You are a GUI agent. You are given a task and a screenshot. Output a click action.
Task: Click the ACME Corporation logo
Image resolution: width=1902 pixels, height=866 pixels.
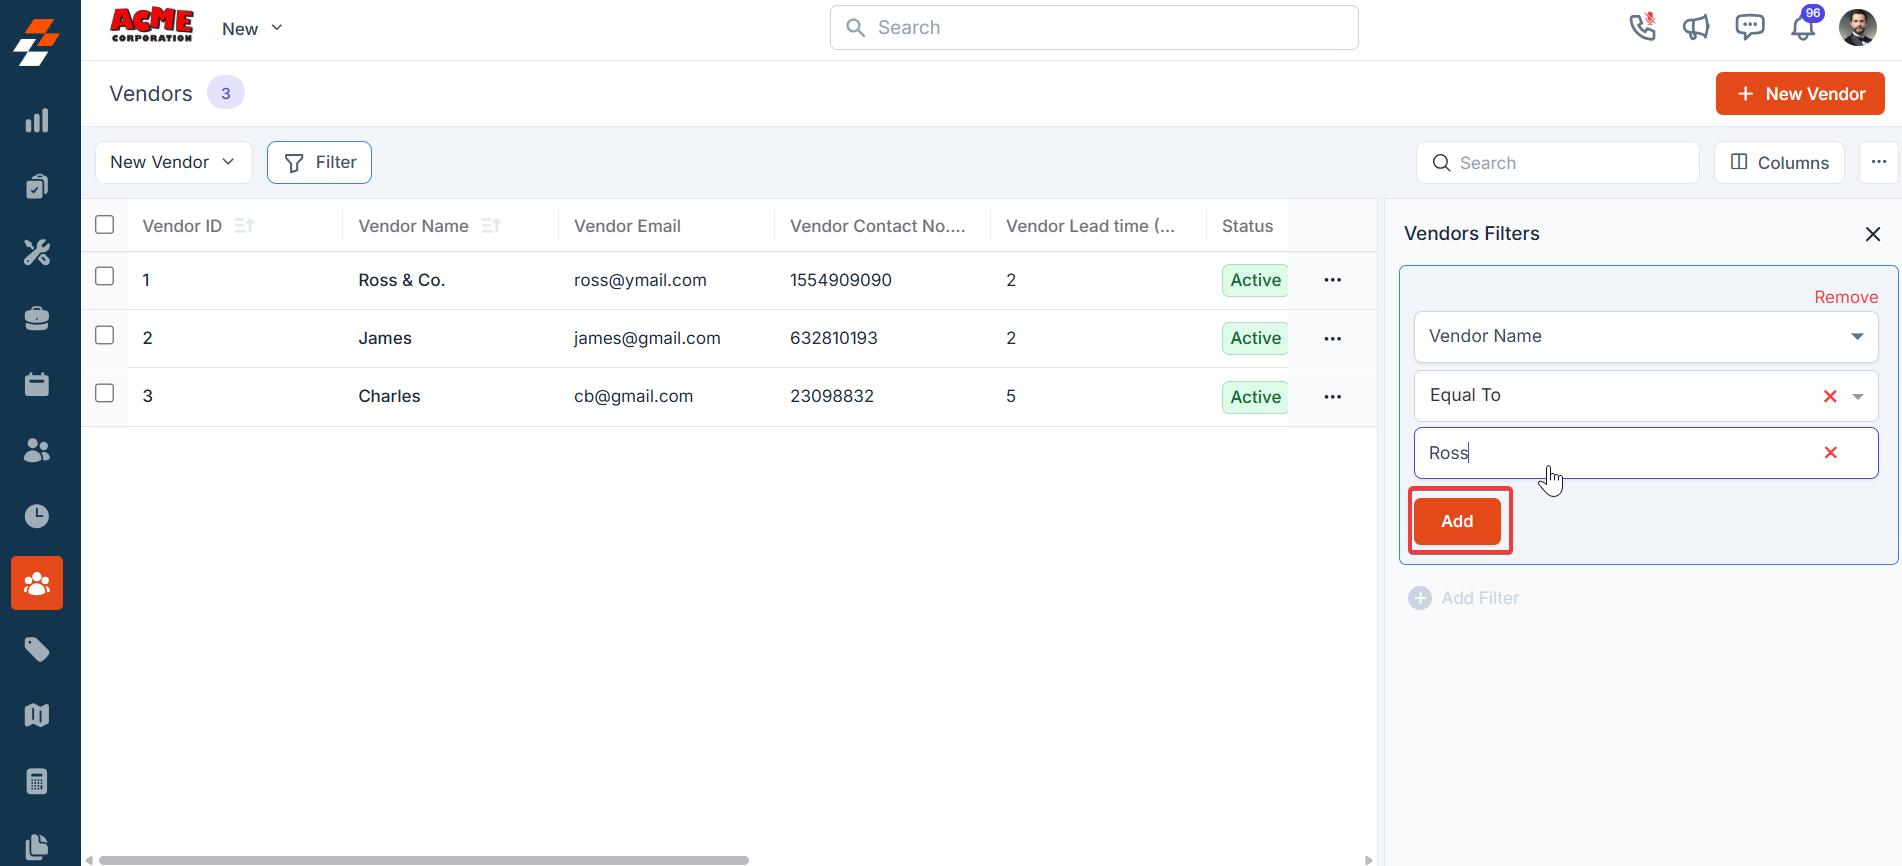(151, 26)
